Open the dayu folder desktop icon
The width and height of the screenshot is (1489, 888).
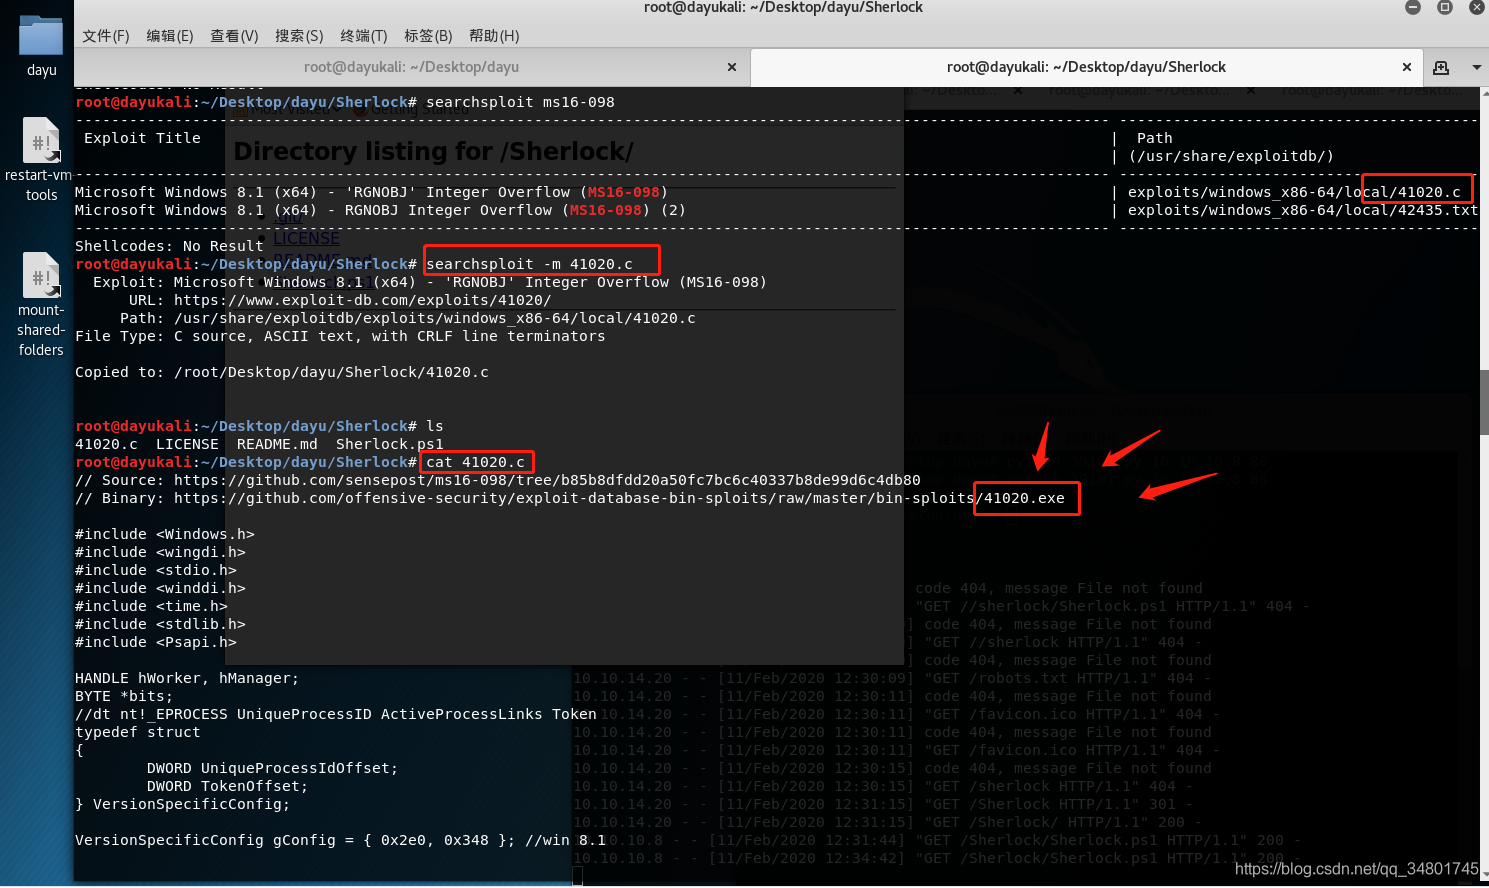pos(41,46)
